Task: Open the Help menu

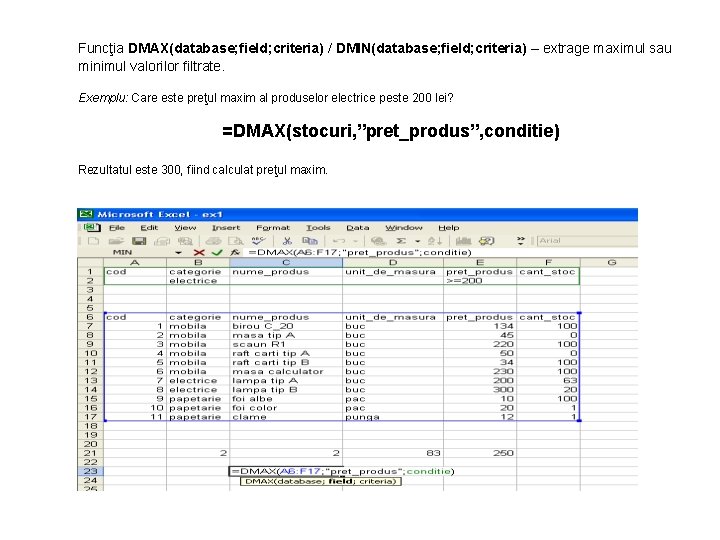Action: [449, 228]
